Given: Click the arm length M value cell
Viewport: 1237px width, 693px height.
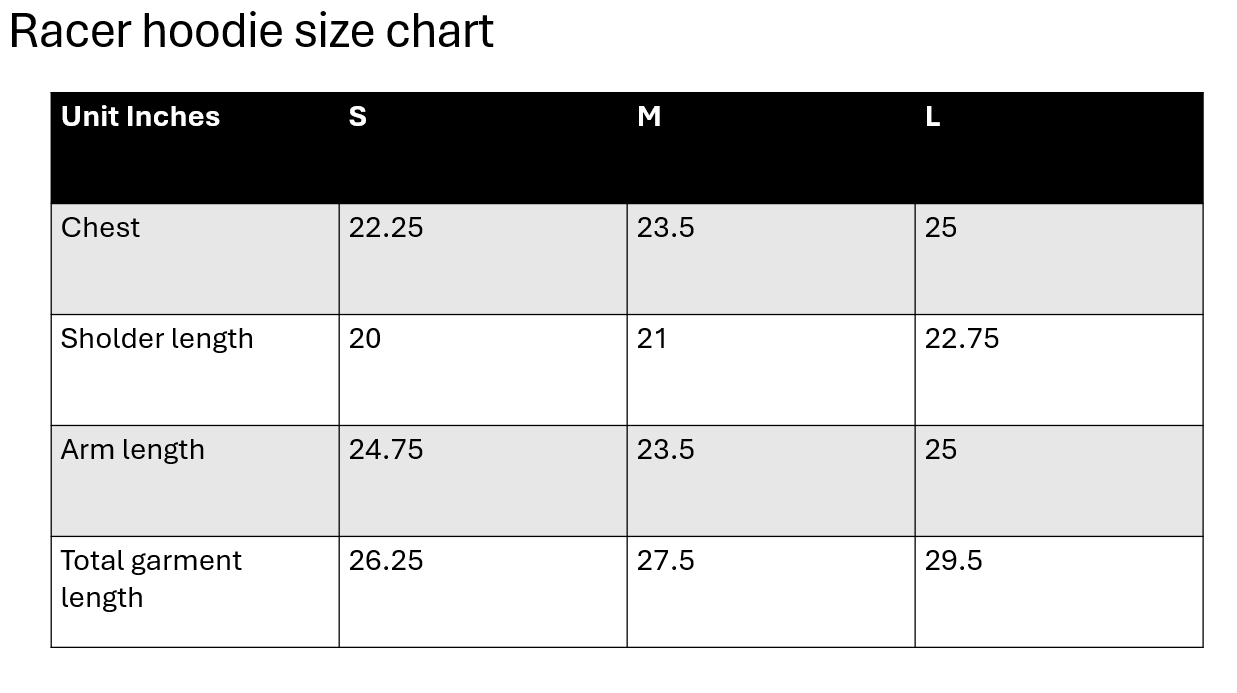Looking at the screenshot, I should pyautogui.click(x=666, y=450).
